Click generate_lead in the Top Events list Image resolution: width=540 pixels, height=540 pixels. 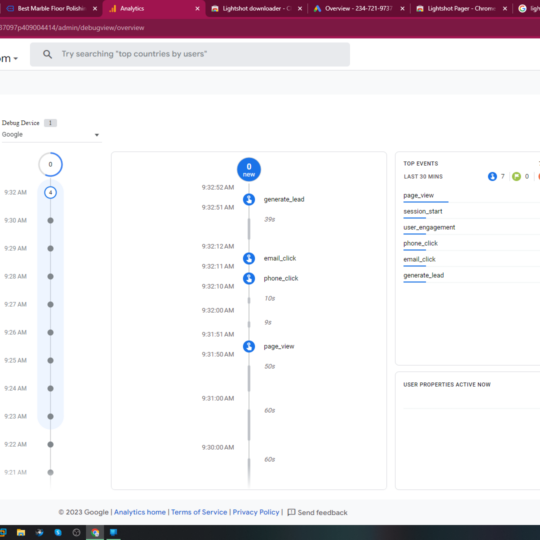[424, 276]
